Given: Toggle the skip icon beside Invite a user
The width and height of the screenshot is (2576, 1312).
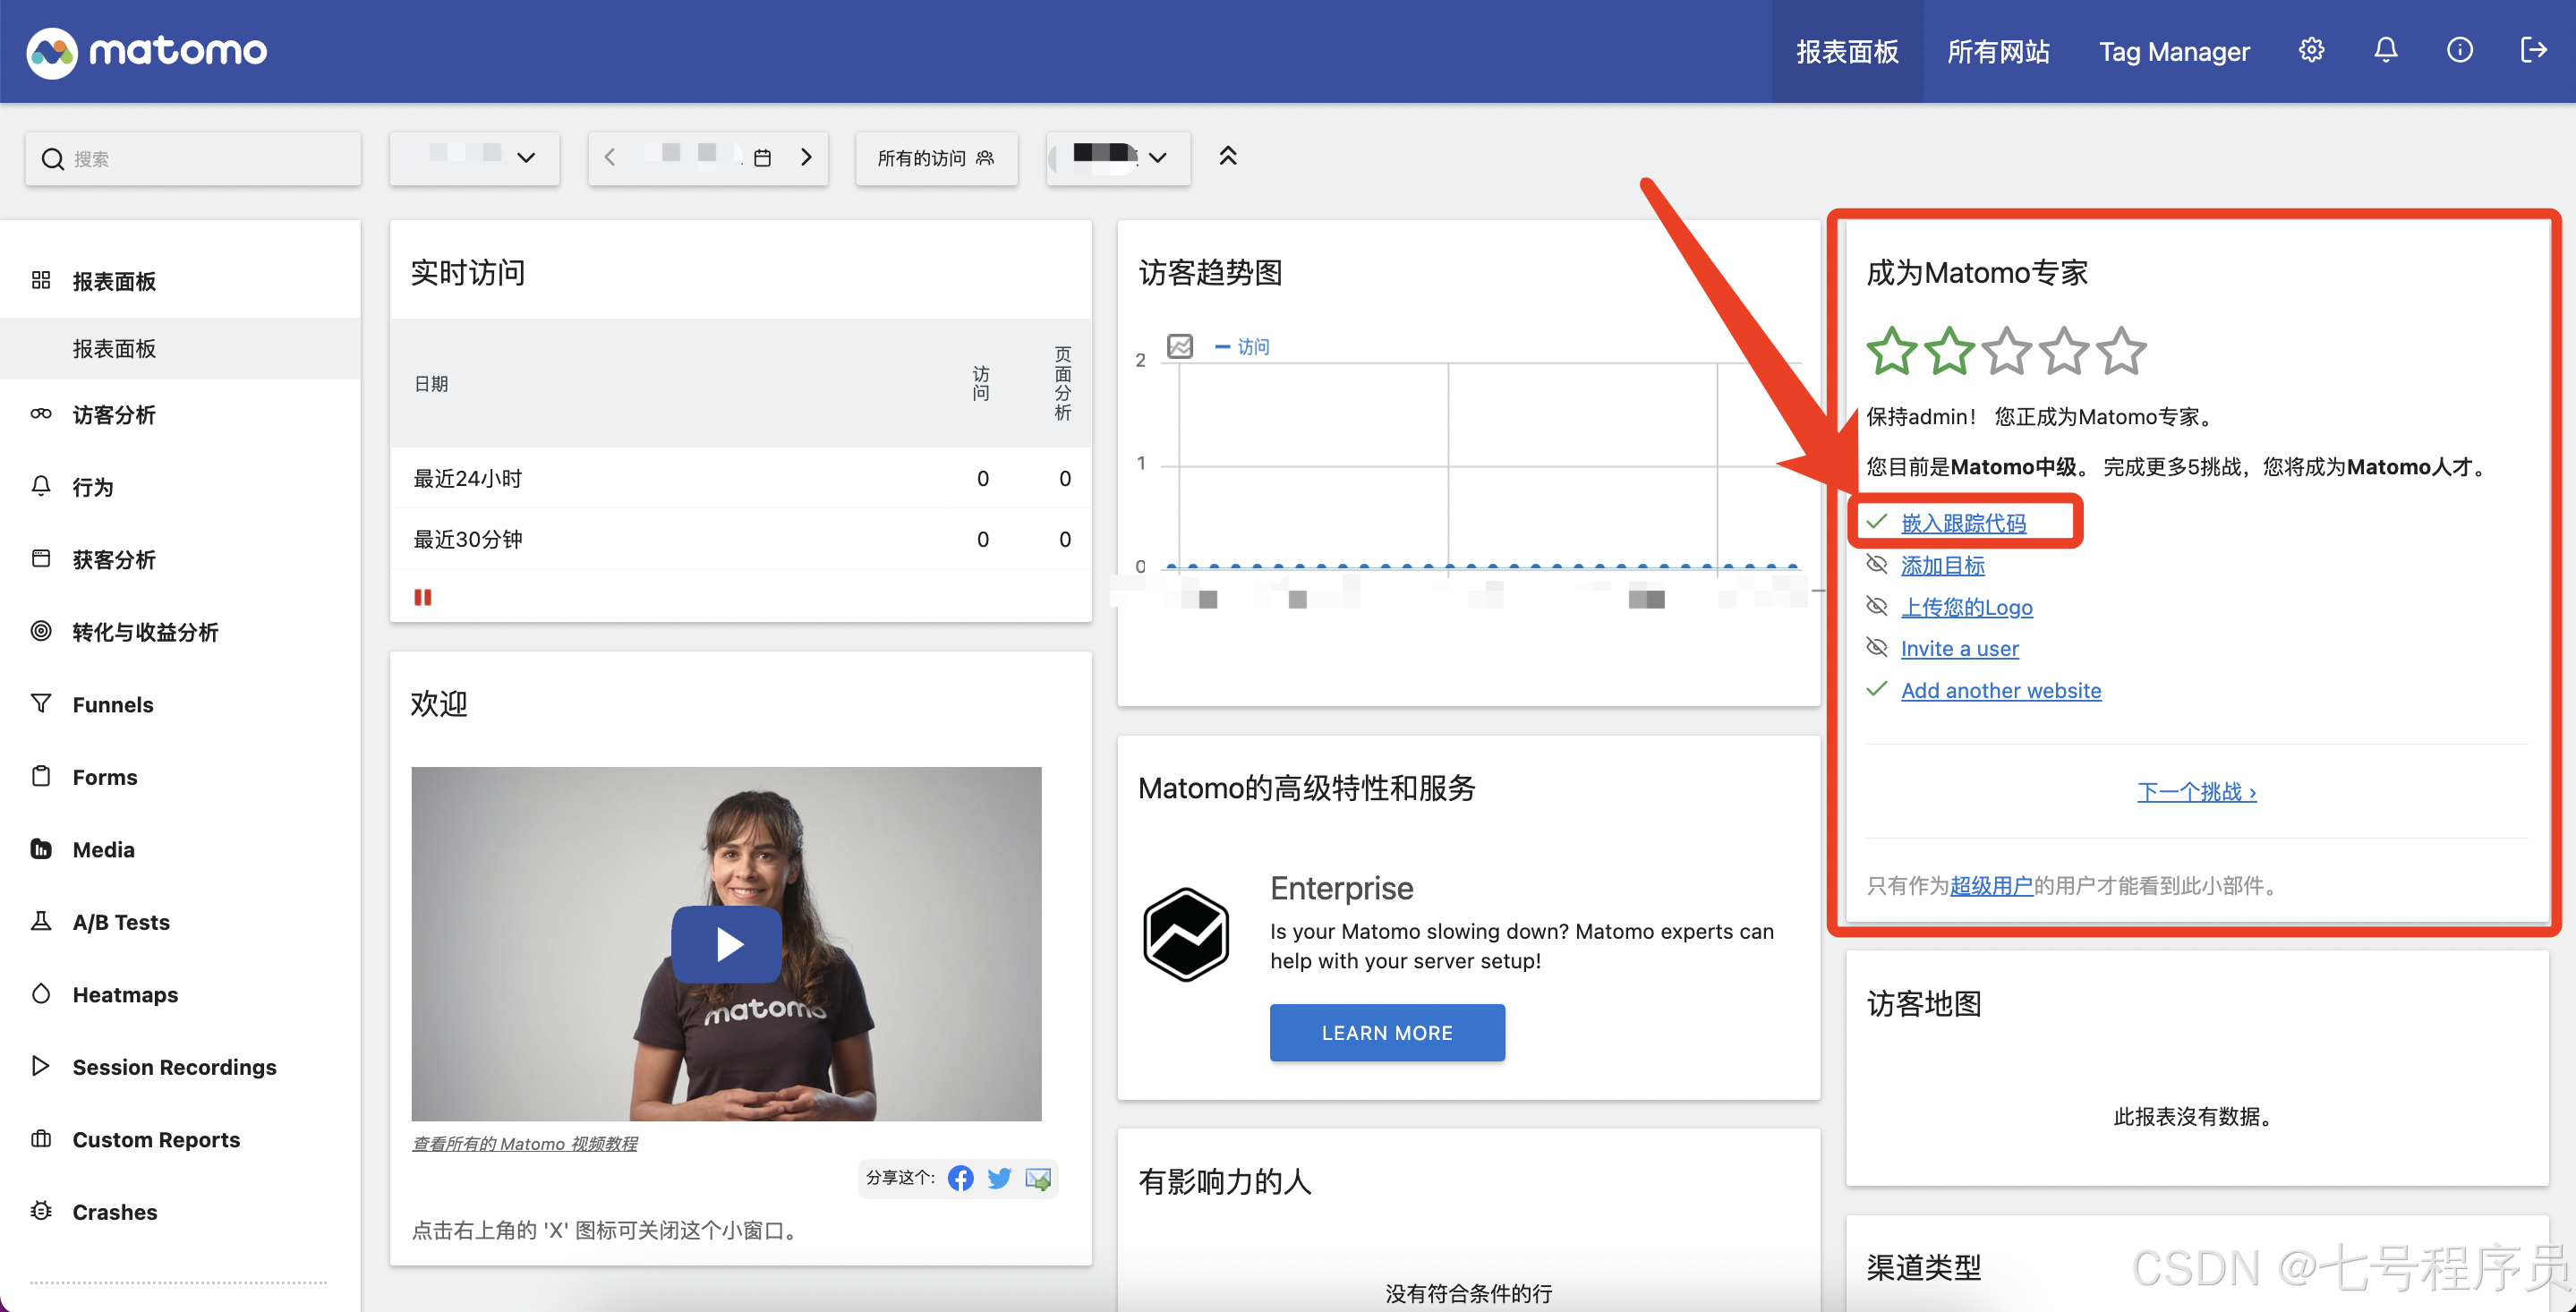Looking at the screenshot, I should (1877, 648).
